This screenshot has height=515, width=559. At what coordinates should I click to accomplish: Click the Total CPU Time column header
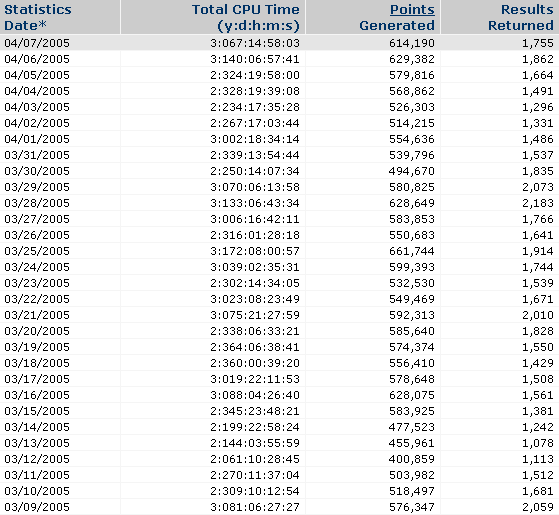click(x=246, y=17)
